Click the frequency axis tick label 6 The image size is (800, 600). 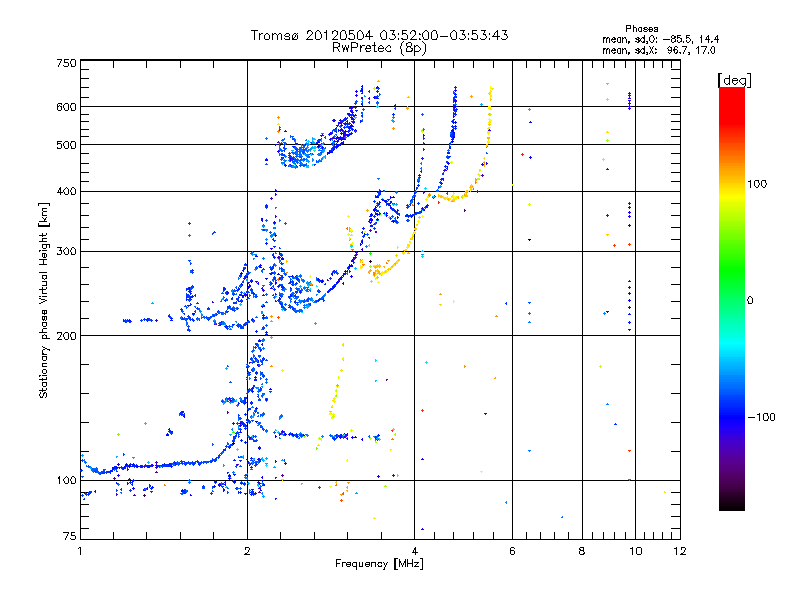point(512,551)
